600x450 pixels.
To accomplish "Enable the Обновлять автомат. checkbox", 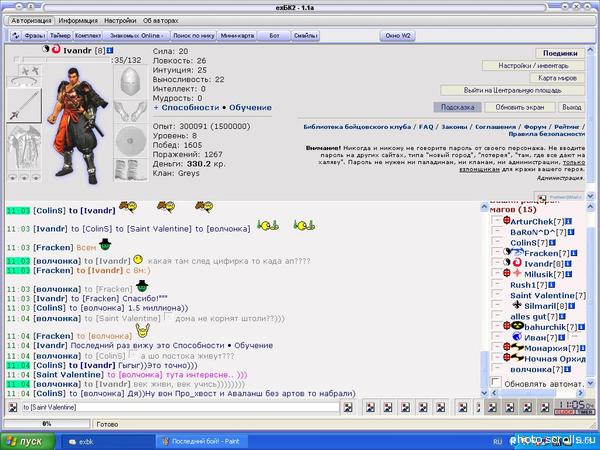I will (496, 382).
